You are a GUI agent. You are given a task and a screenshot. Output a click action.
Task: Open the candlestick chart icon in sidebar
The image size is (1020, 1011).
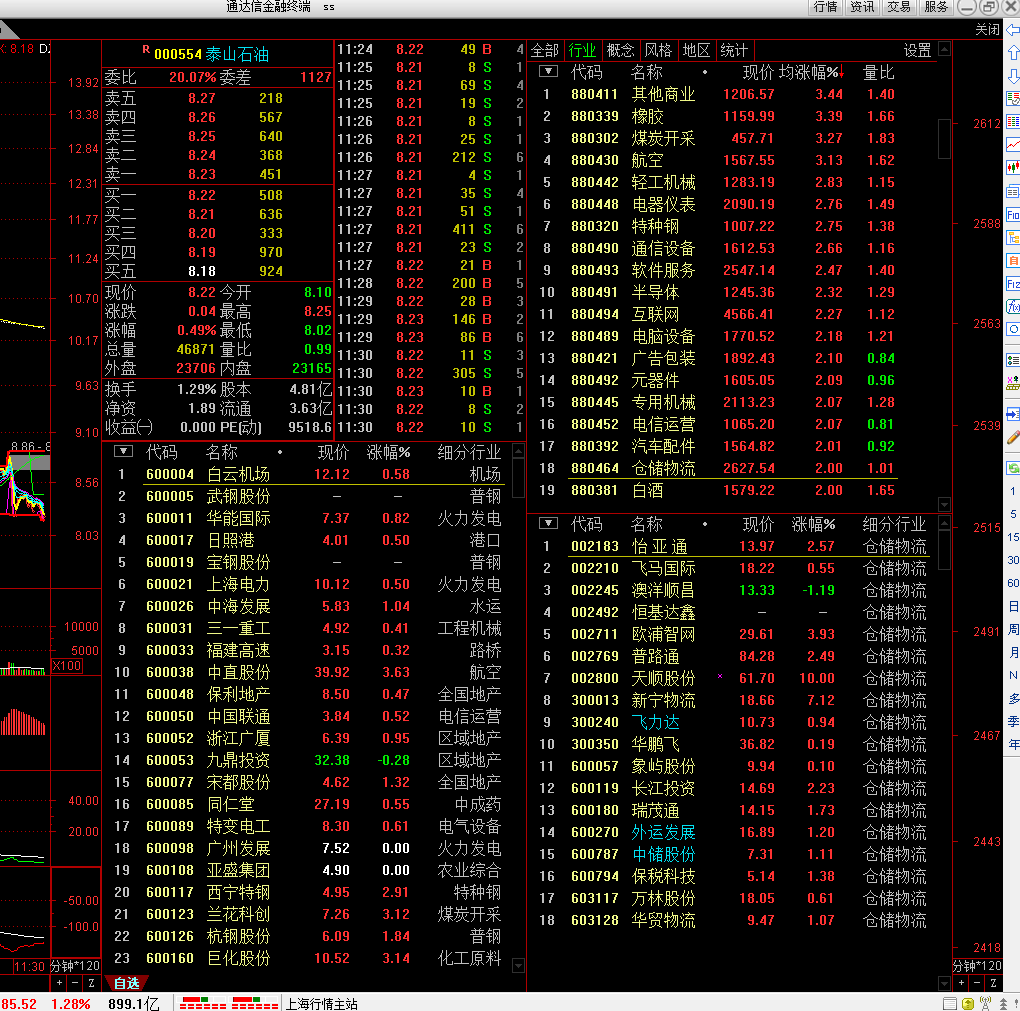tap(1012, 167)
